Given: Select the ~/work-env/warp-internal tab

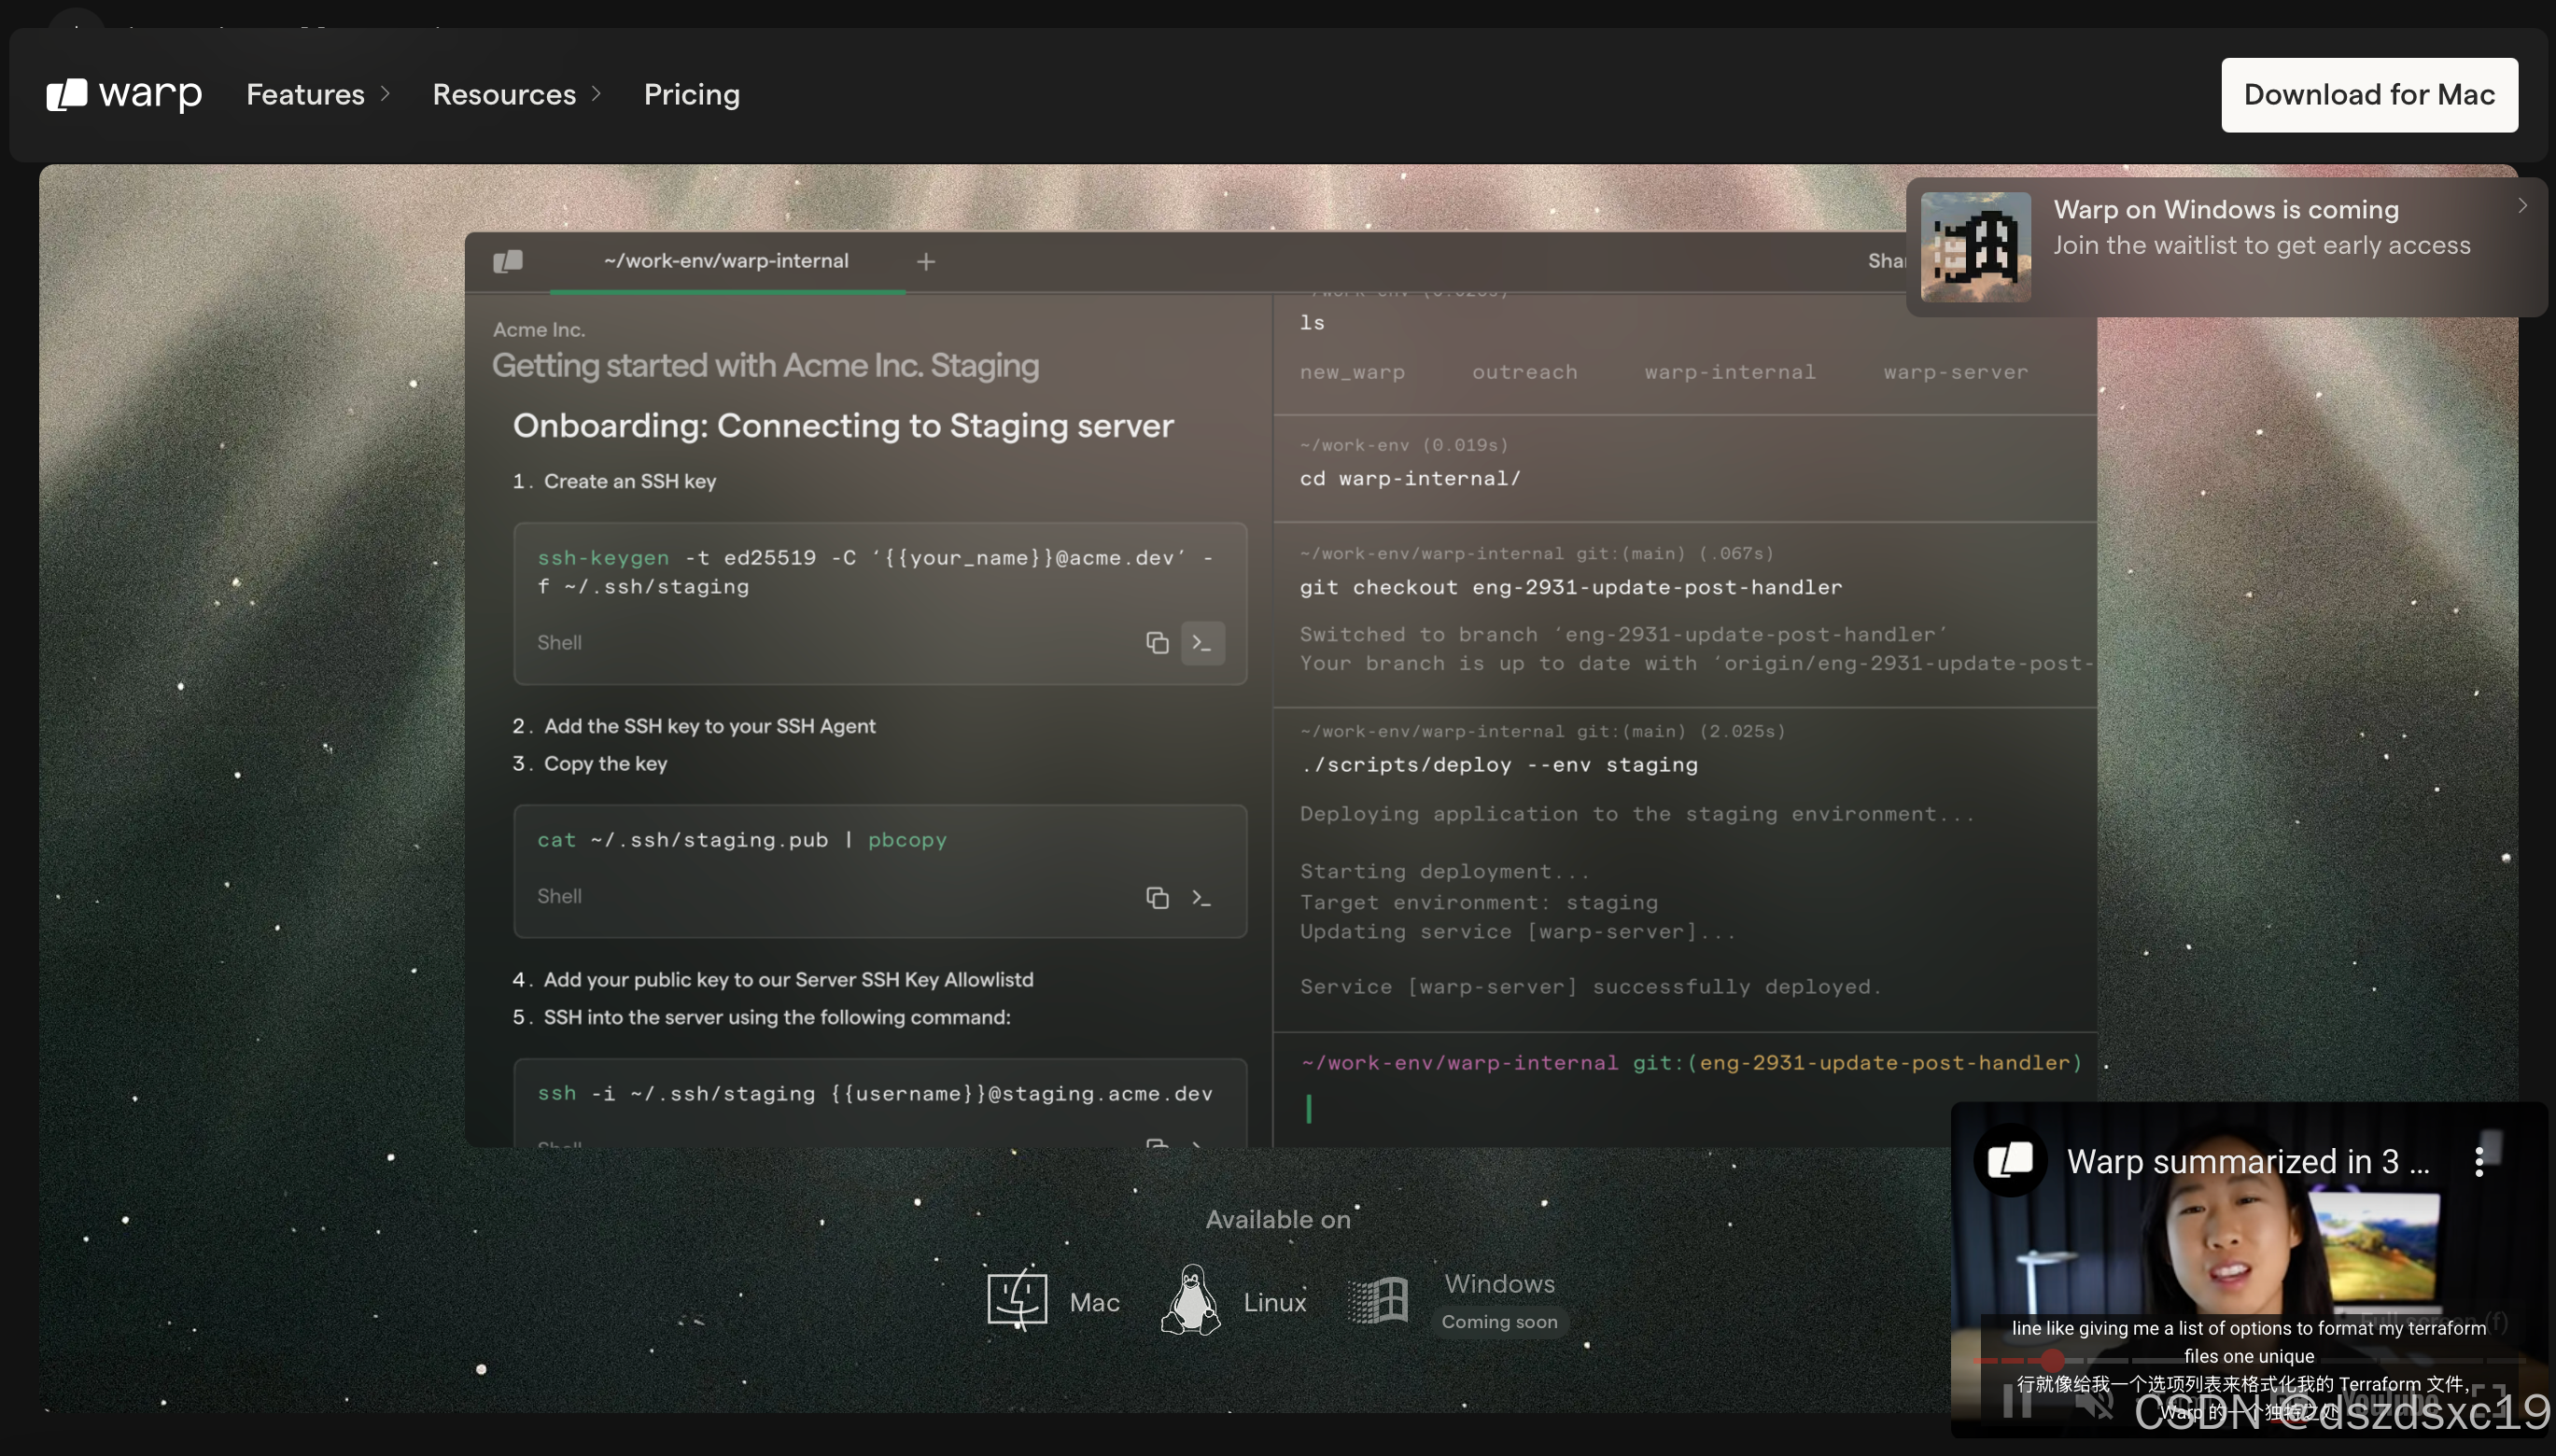Looking at the screenshot, I should (x=726, y=261).
